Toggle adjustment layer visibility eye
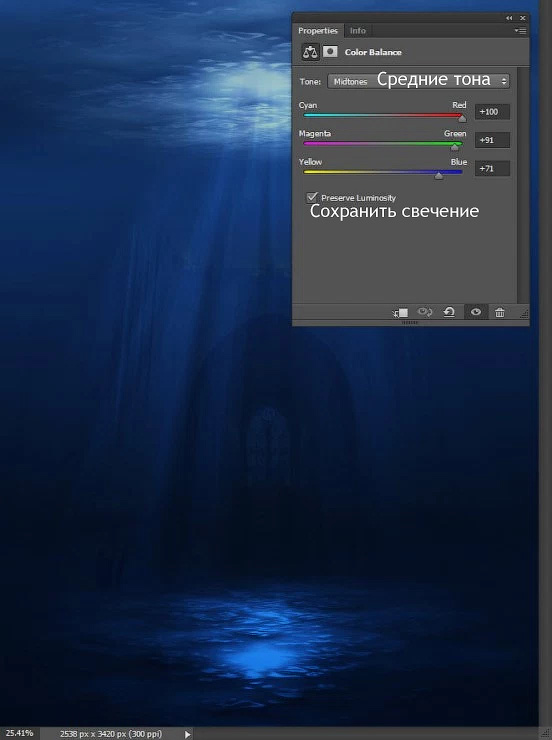 pos(476,312)
